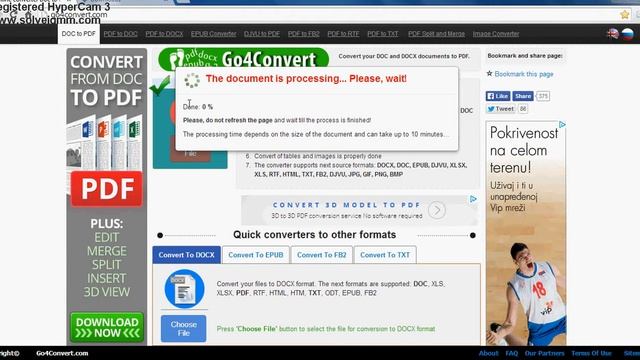
Task: Open the EPUB Converter page
Action: pos(213,34)
